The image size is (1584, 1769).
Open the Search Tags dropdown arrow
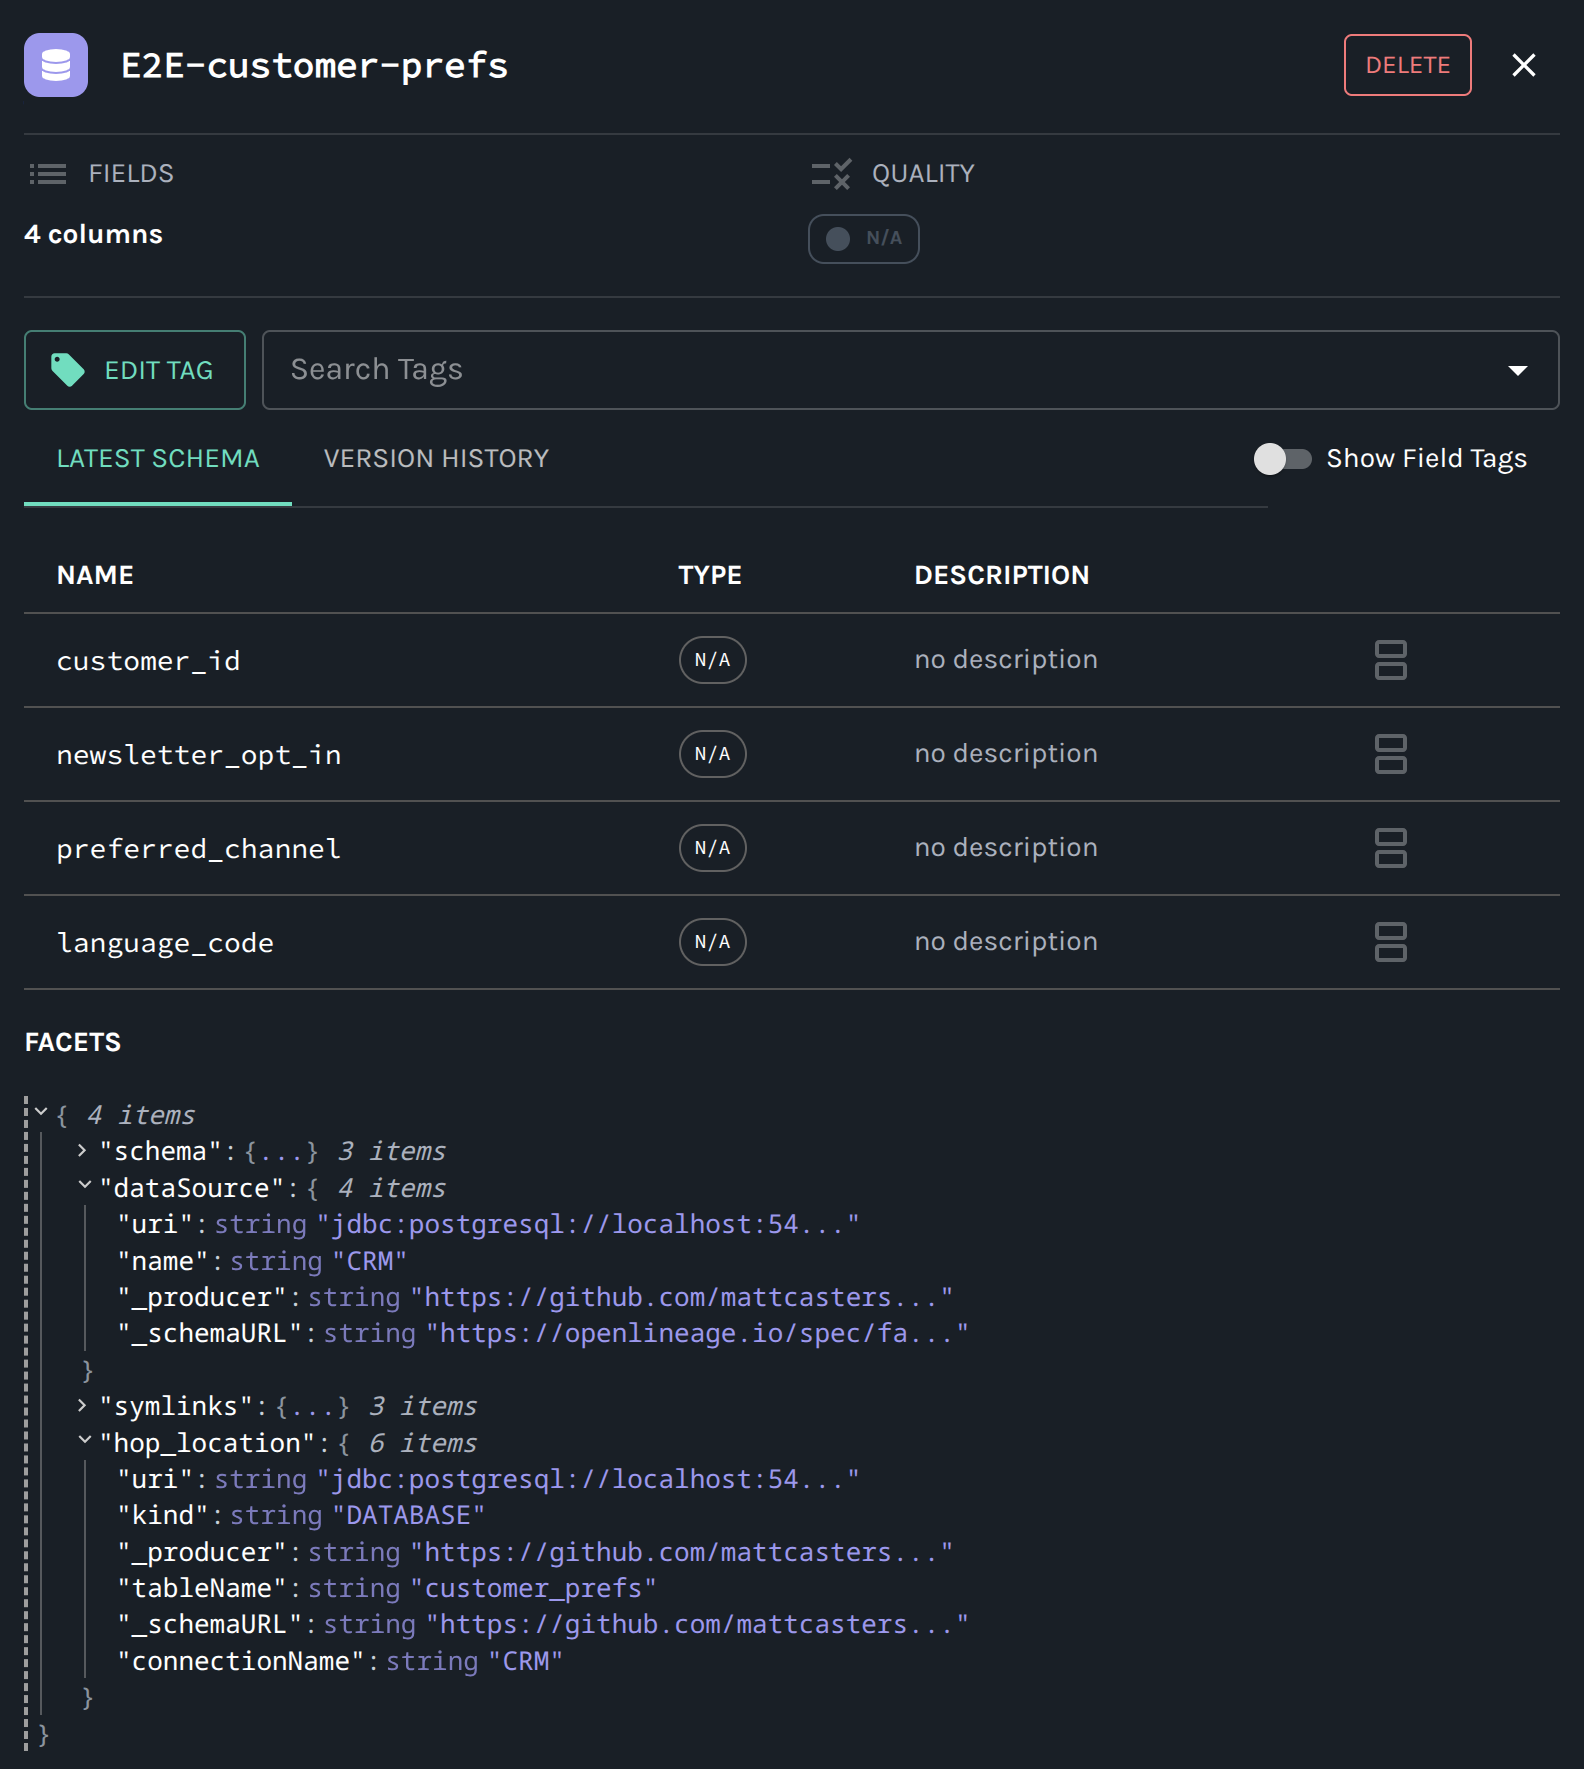[x=1517, y=370]
